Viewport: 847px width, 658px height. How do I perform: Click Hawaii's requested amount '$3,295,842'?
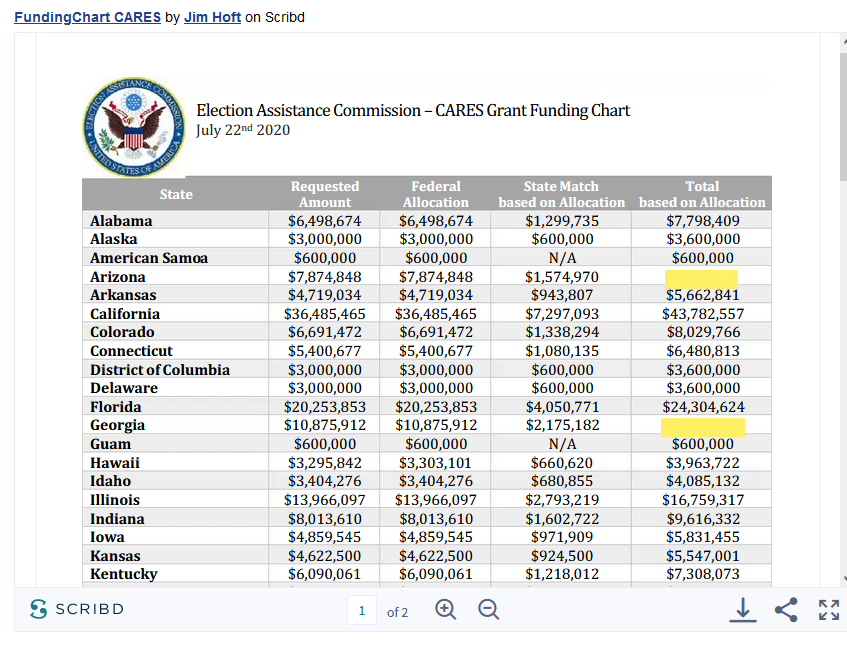point(325,463)
